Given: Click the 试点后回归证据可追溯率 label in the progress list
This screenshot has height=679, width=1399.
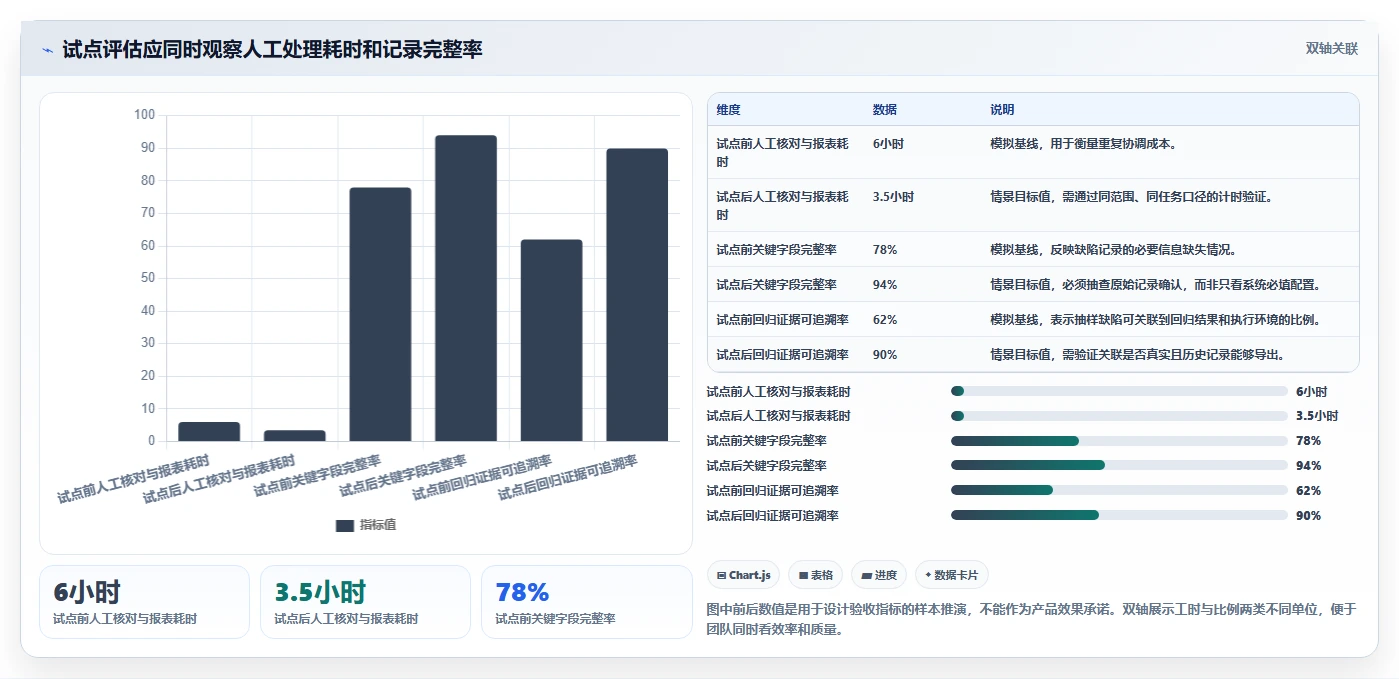Looking at the screenshot, I should [772, 515].
